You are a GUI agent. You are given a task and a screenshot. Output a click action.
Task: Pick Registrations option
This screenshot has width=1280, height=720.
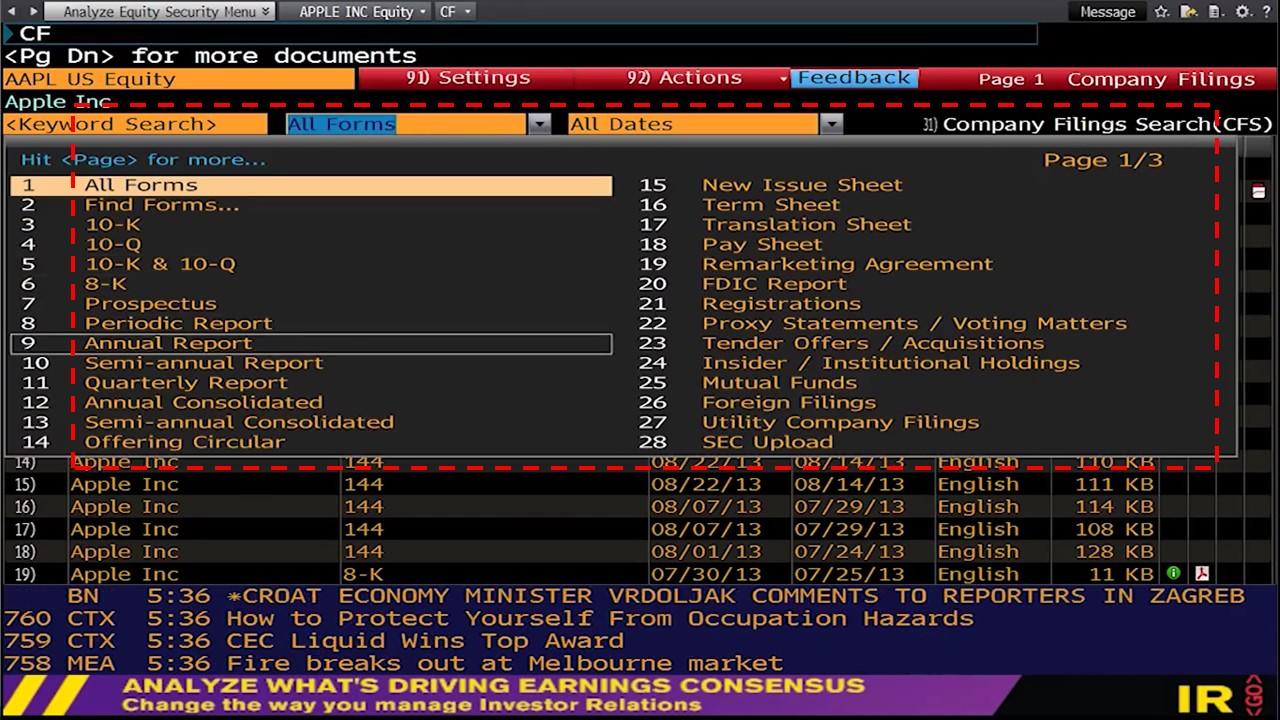[781, 304]
